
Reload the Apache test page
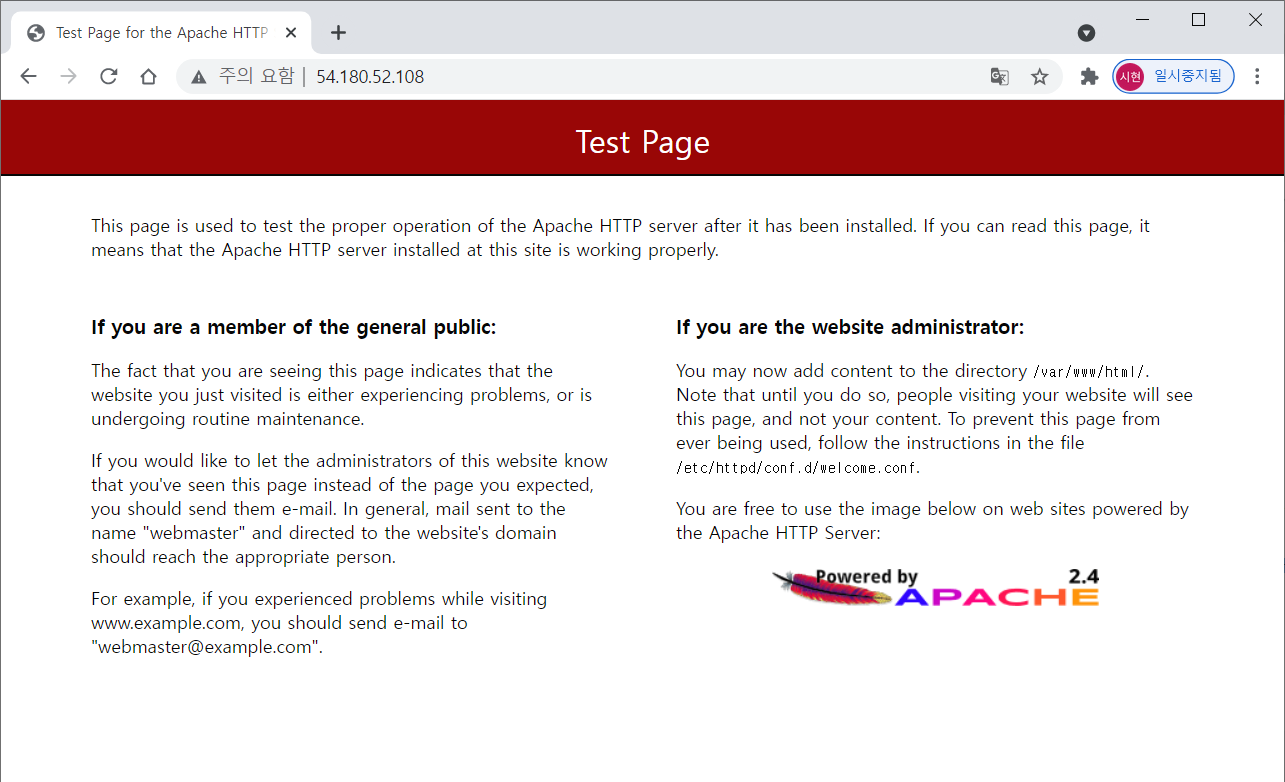click(109, 77)
